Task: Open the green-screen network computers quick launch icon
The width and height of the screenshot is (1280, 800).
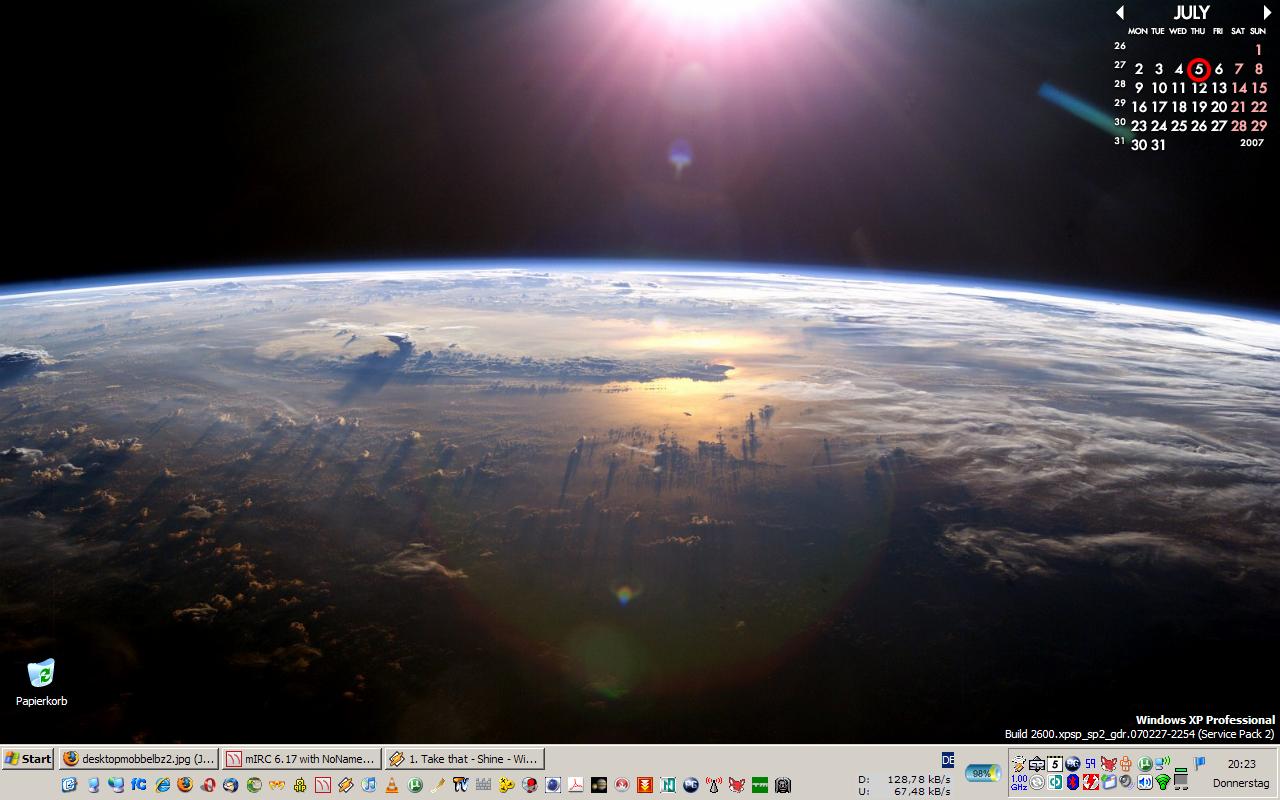Action: click(116, 785)
